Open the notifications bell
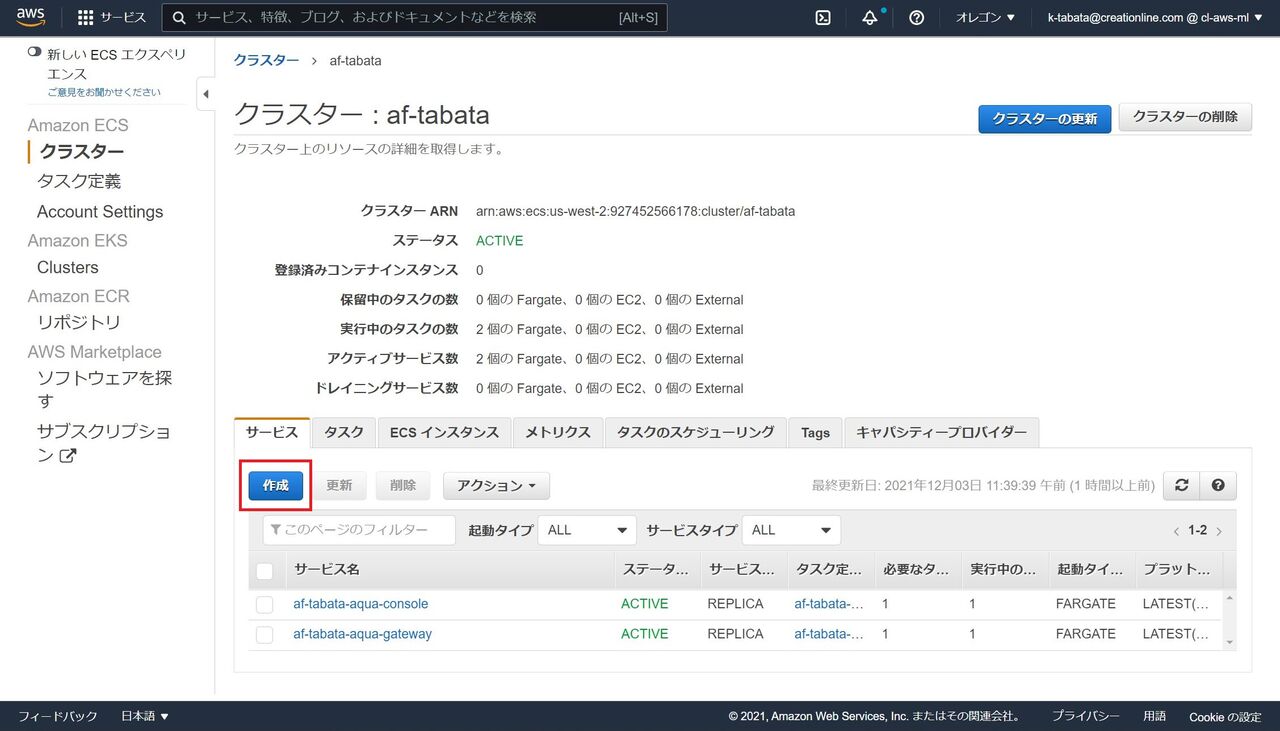The width and height of the screenshot is (1280, 731). pos(870,18)
